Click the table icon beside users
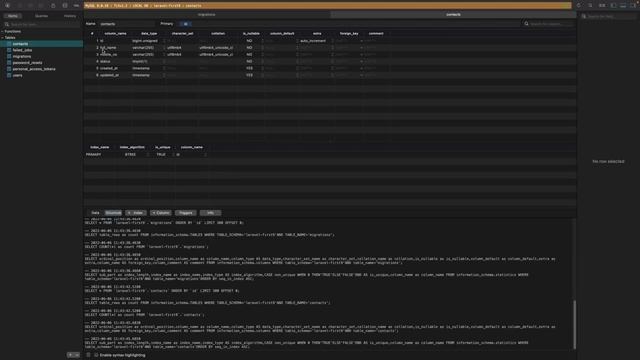This screenshot has height=360, width=640. point(9,76)
